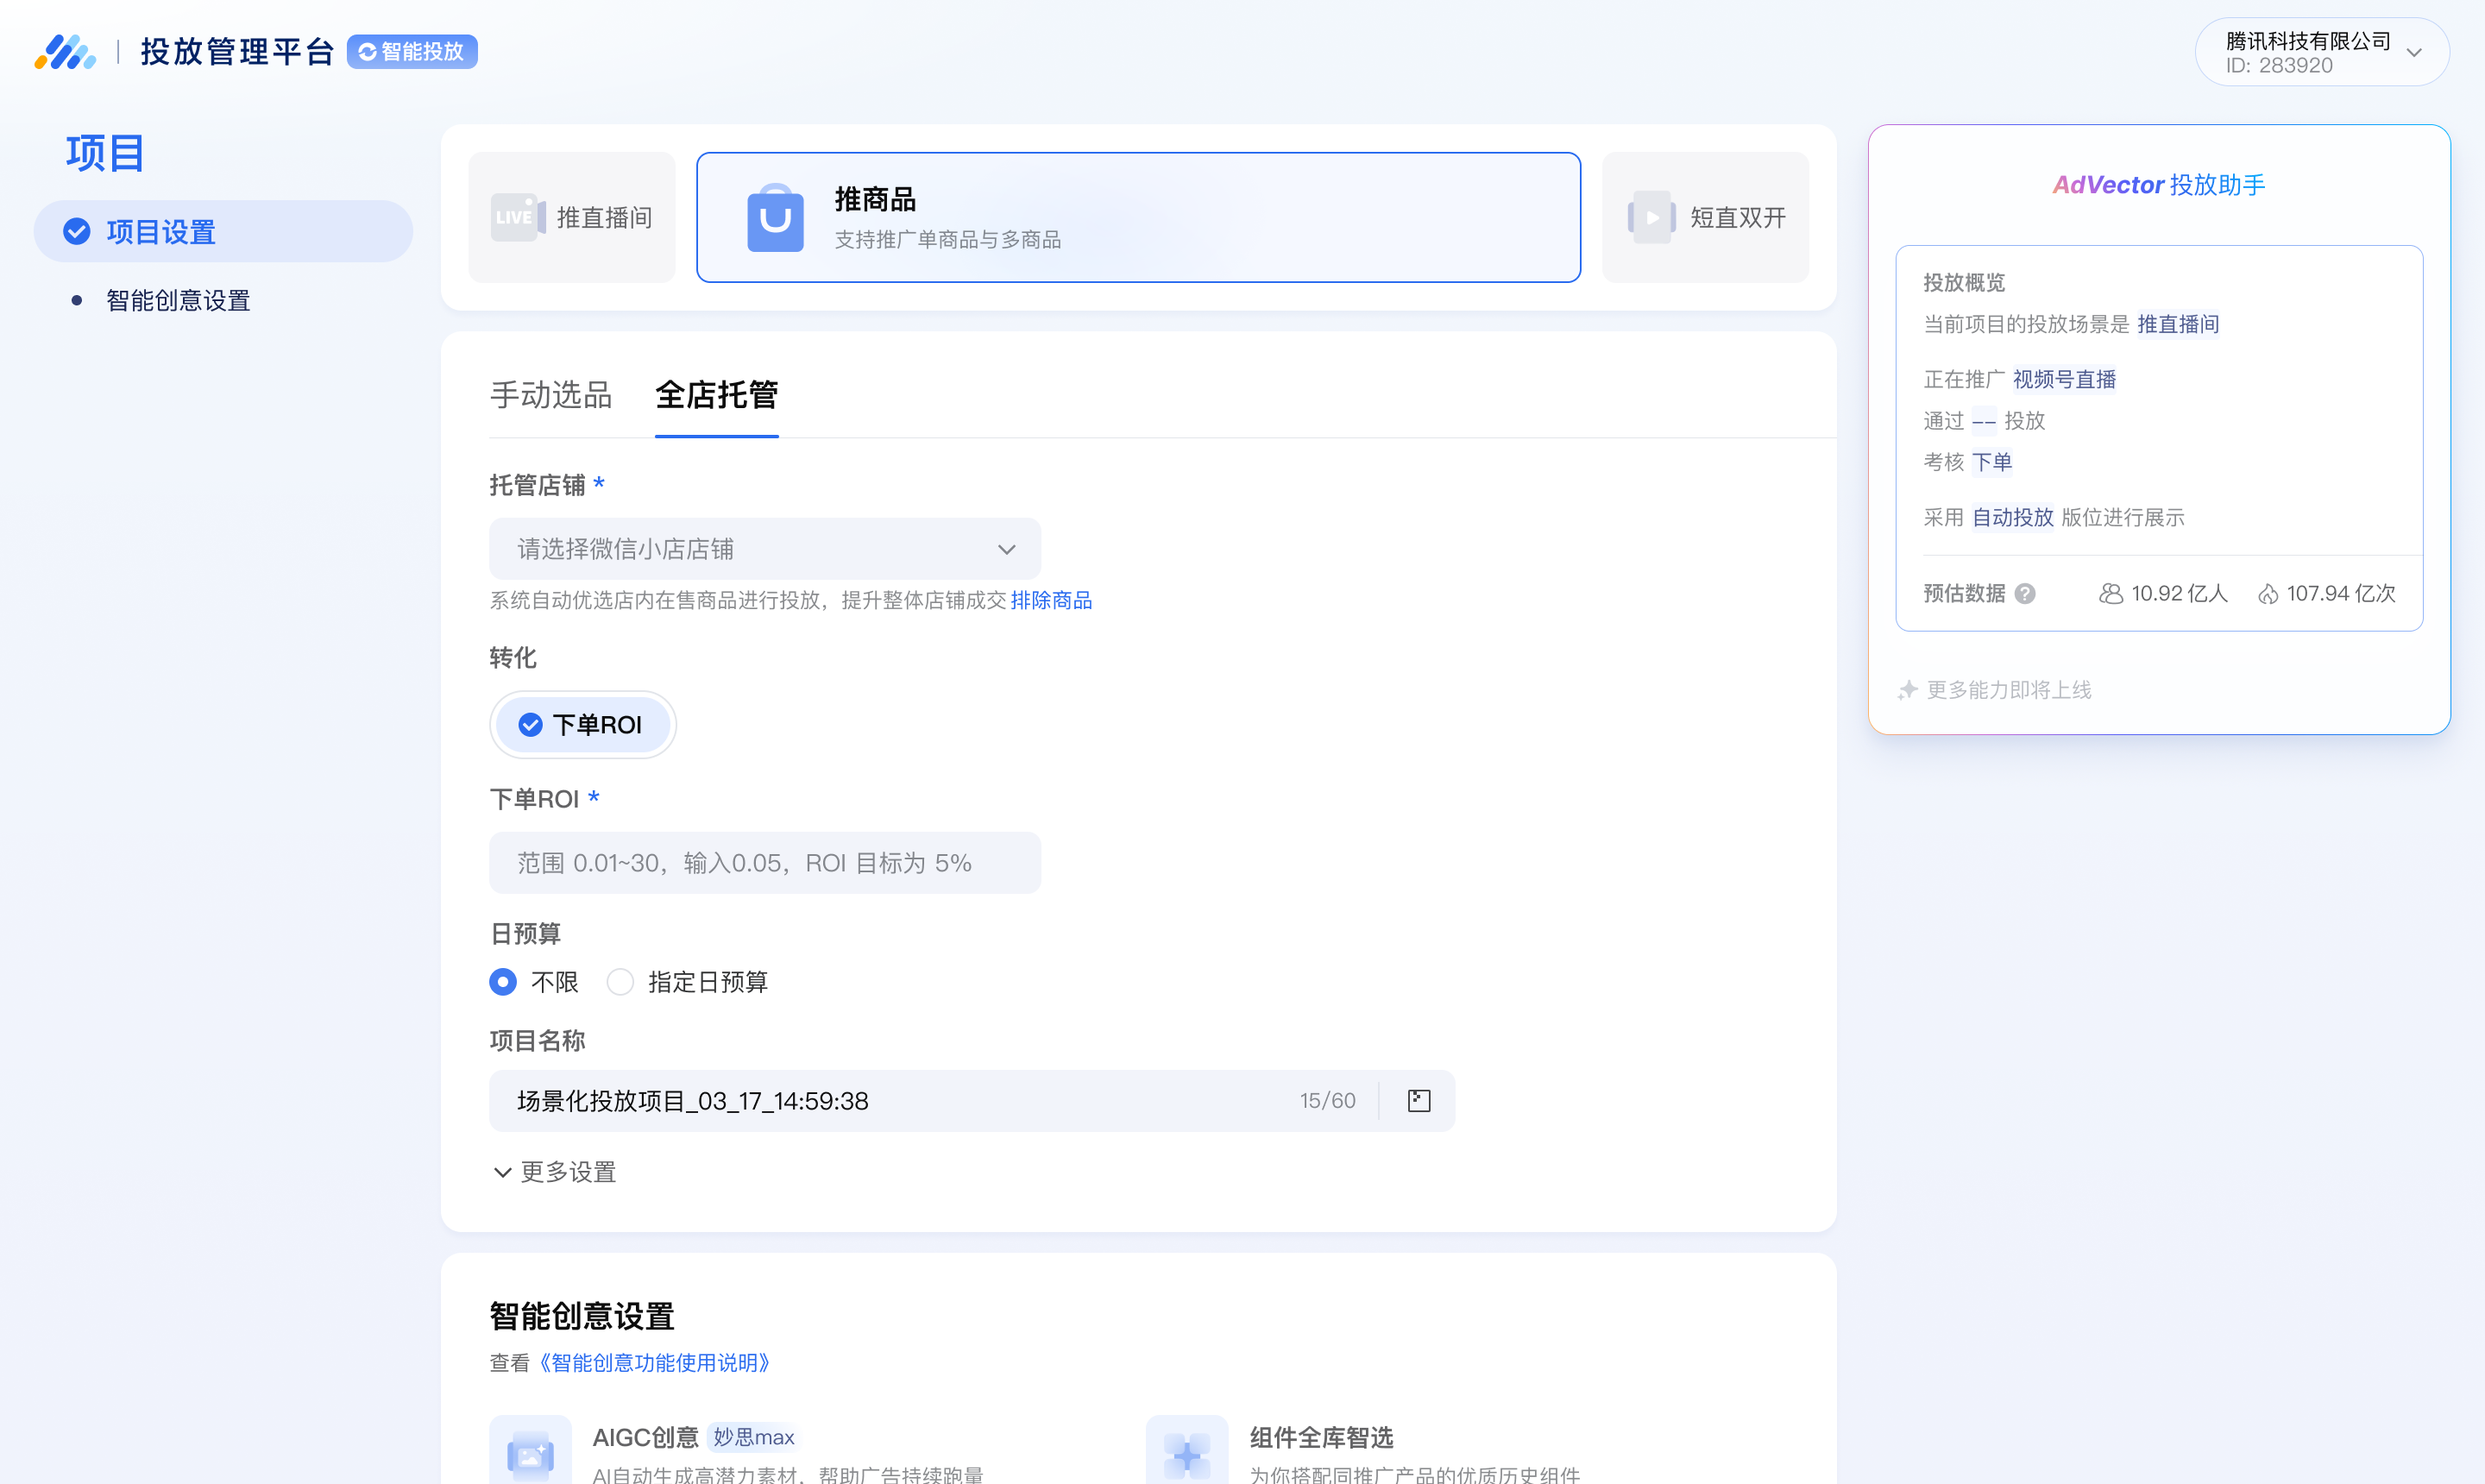The image size is (2485, 1484).
Task: Select the 指定日预算 radio option
Action: (620, 982)
